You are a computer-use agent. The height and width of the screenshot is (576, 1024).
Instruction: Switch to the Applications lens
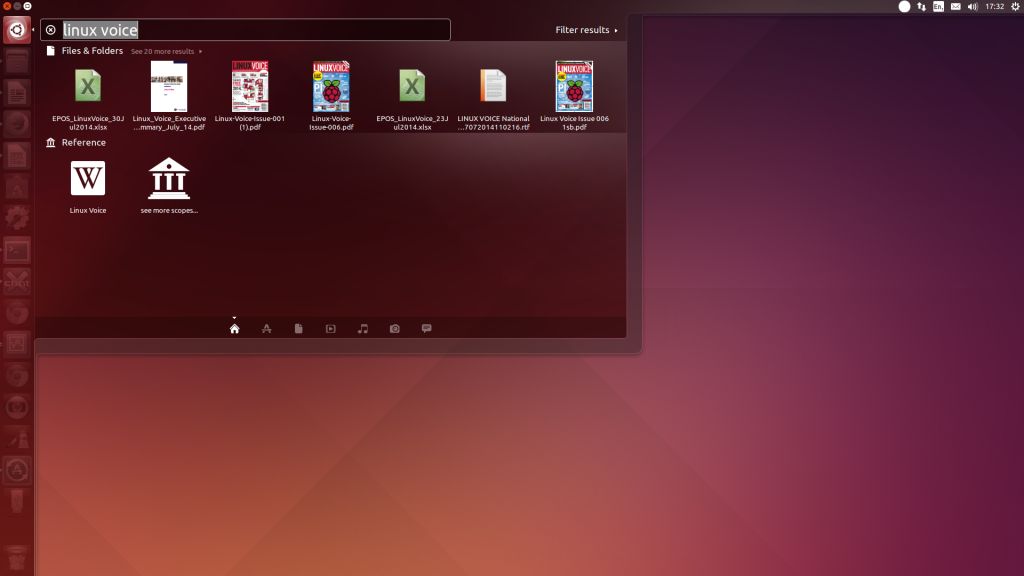pyautogui.click(x=266, y=328)
